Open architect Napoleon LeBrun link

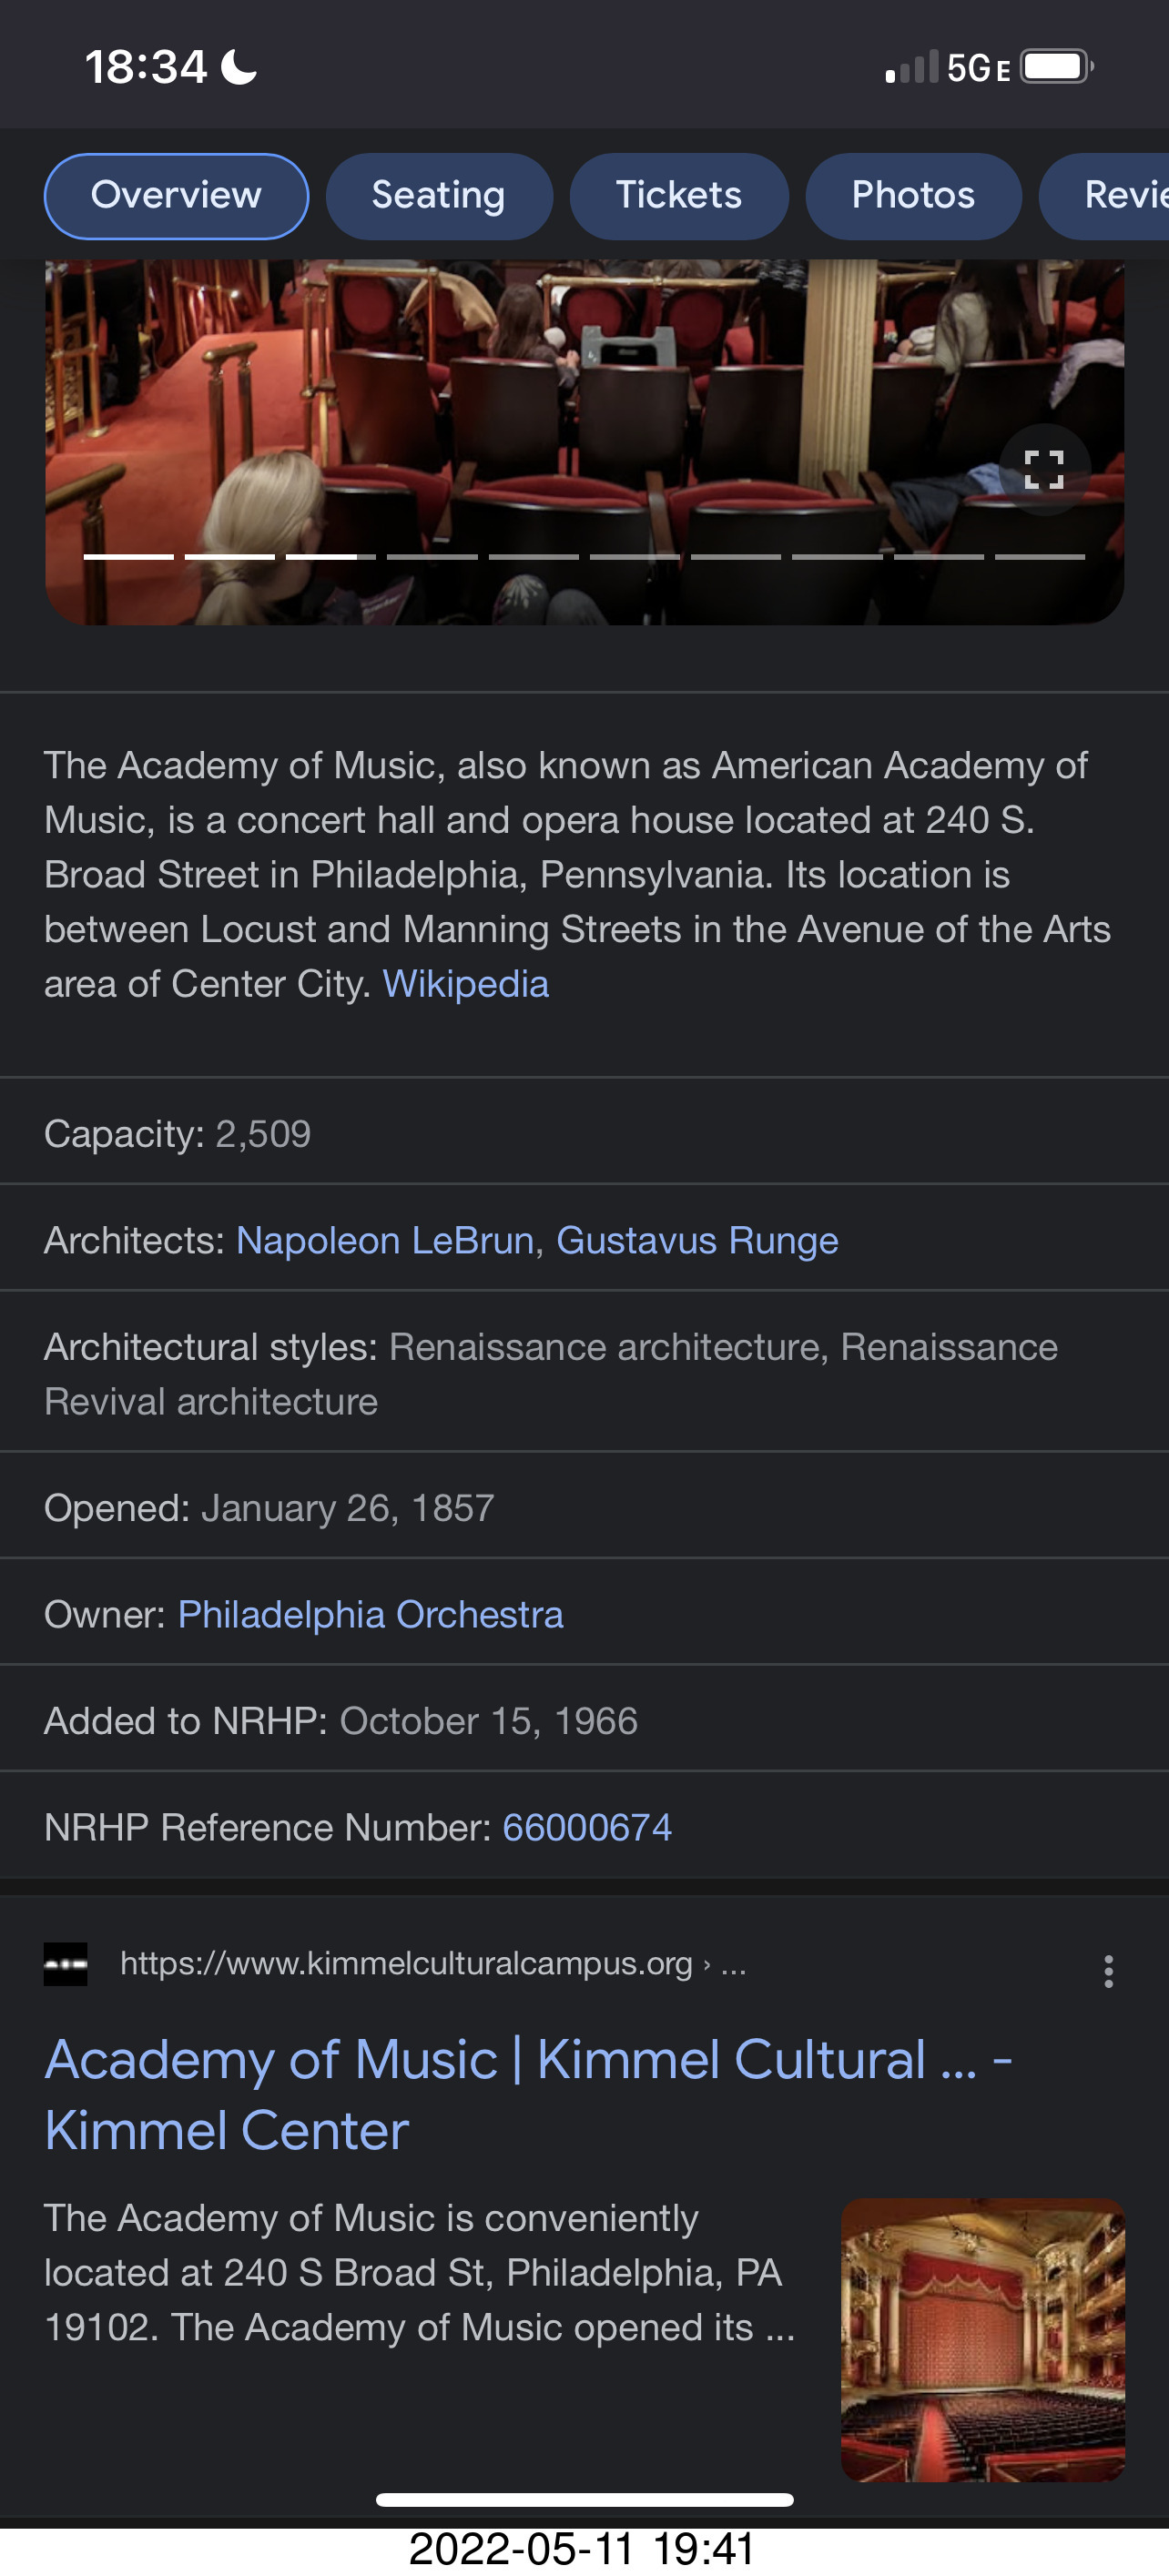pos(384,1240)
